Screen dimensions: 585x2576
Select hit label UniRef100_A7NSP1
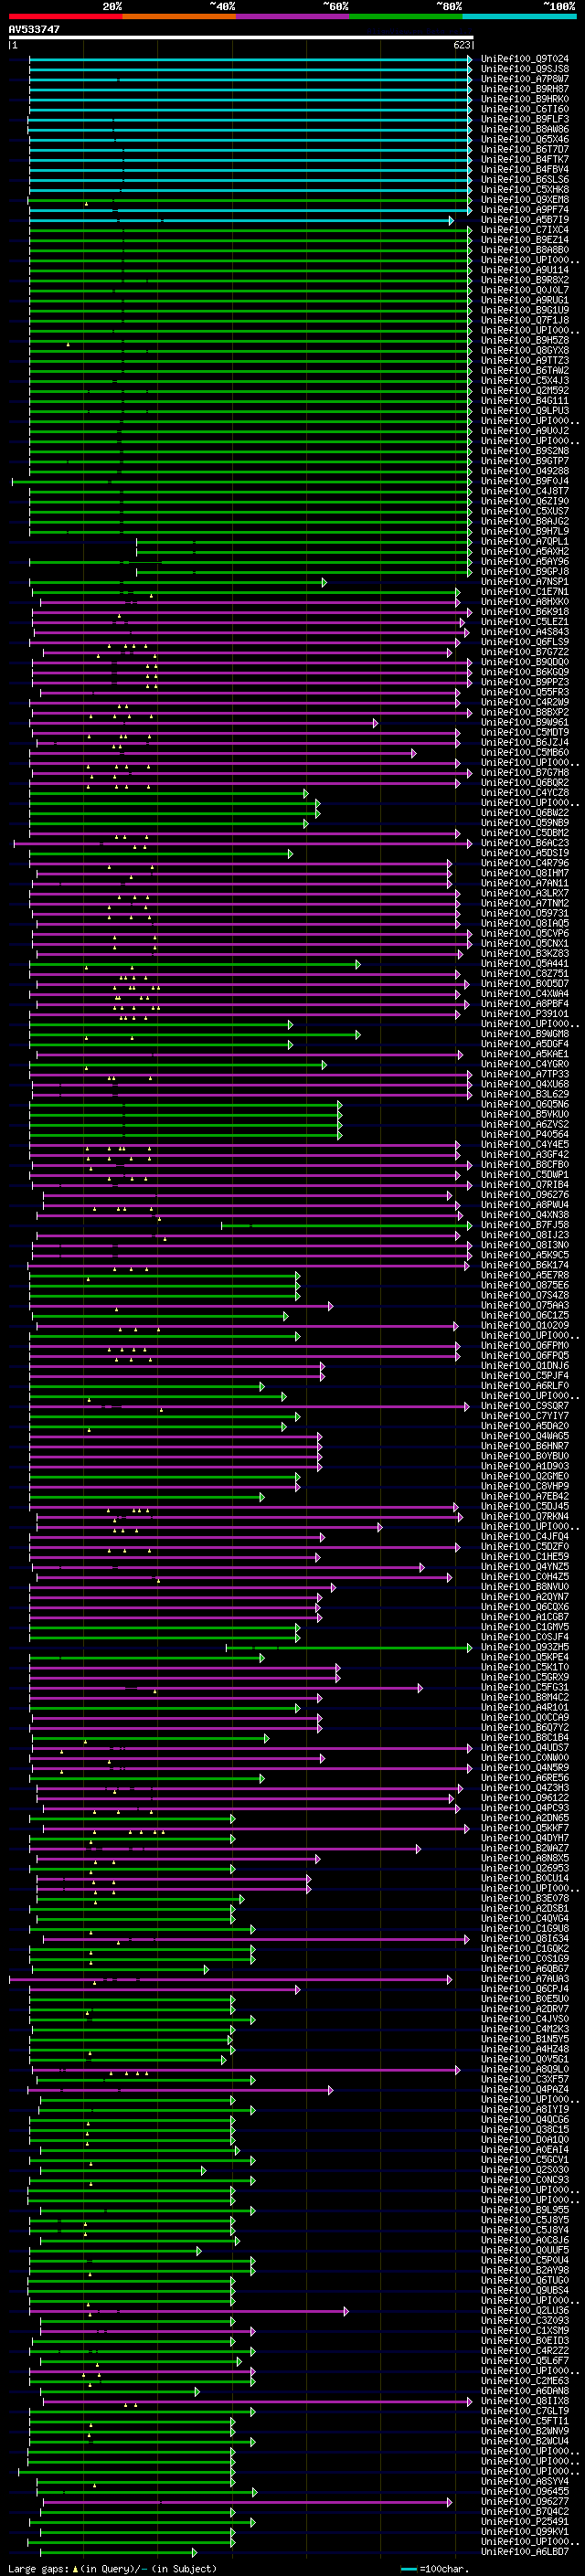[x=525, y=582]
